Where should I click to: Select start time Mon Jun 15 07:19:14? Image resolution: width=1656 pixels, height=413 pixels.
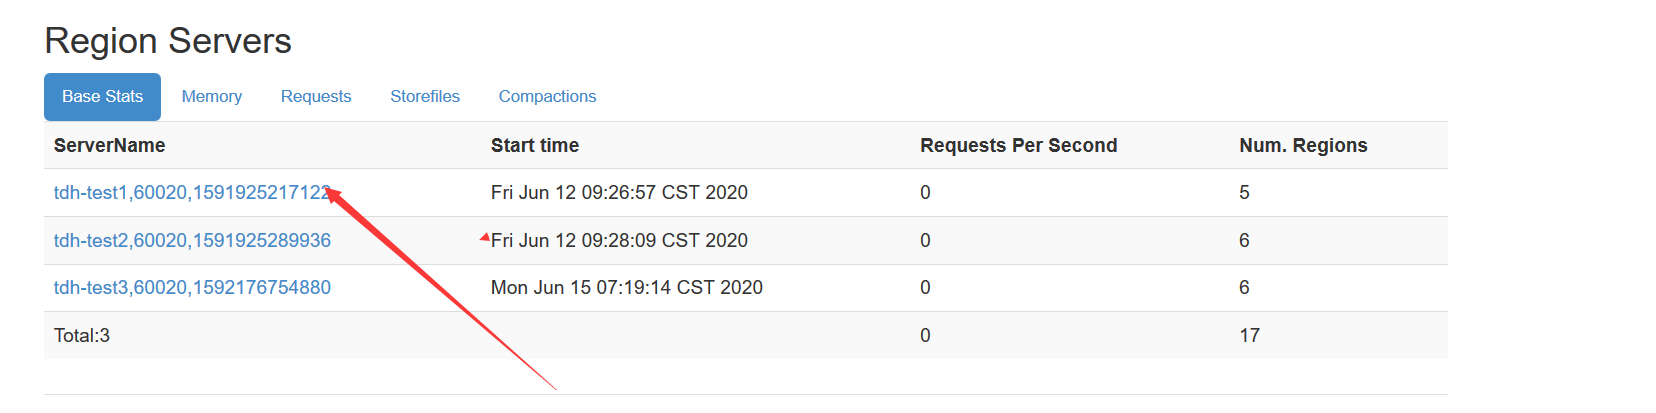(626, 288)
